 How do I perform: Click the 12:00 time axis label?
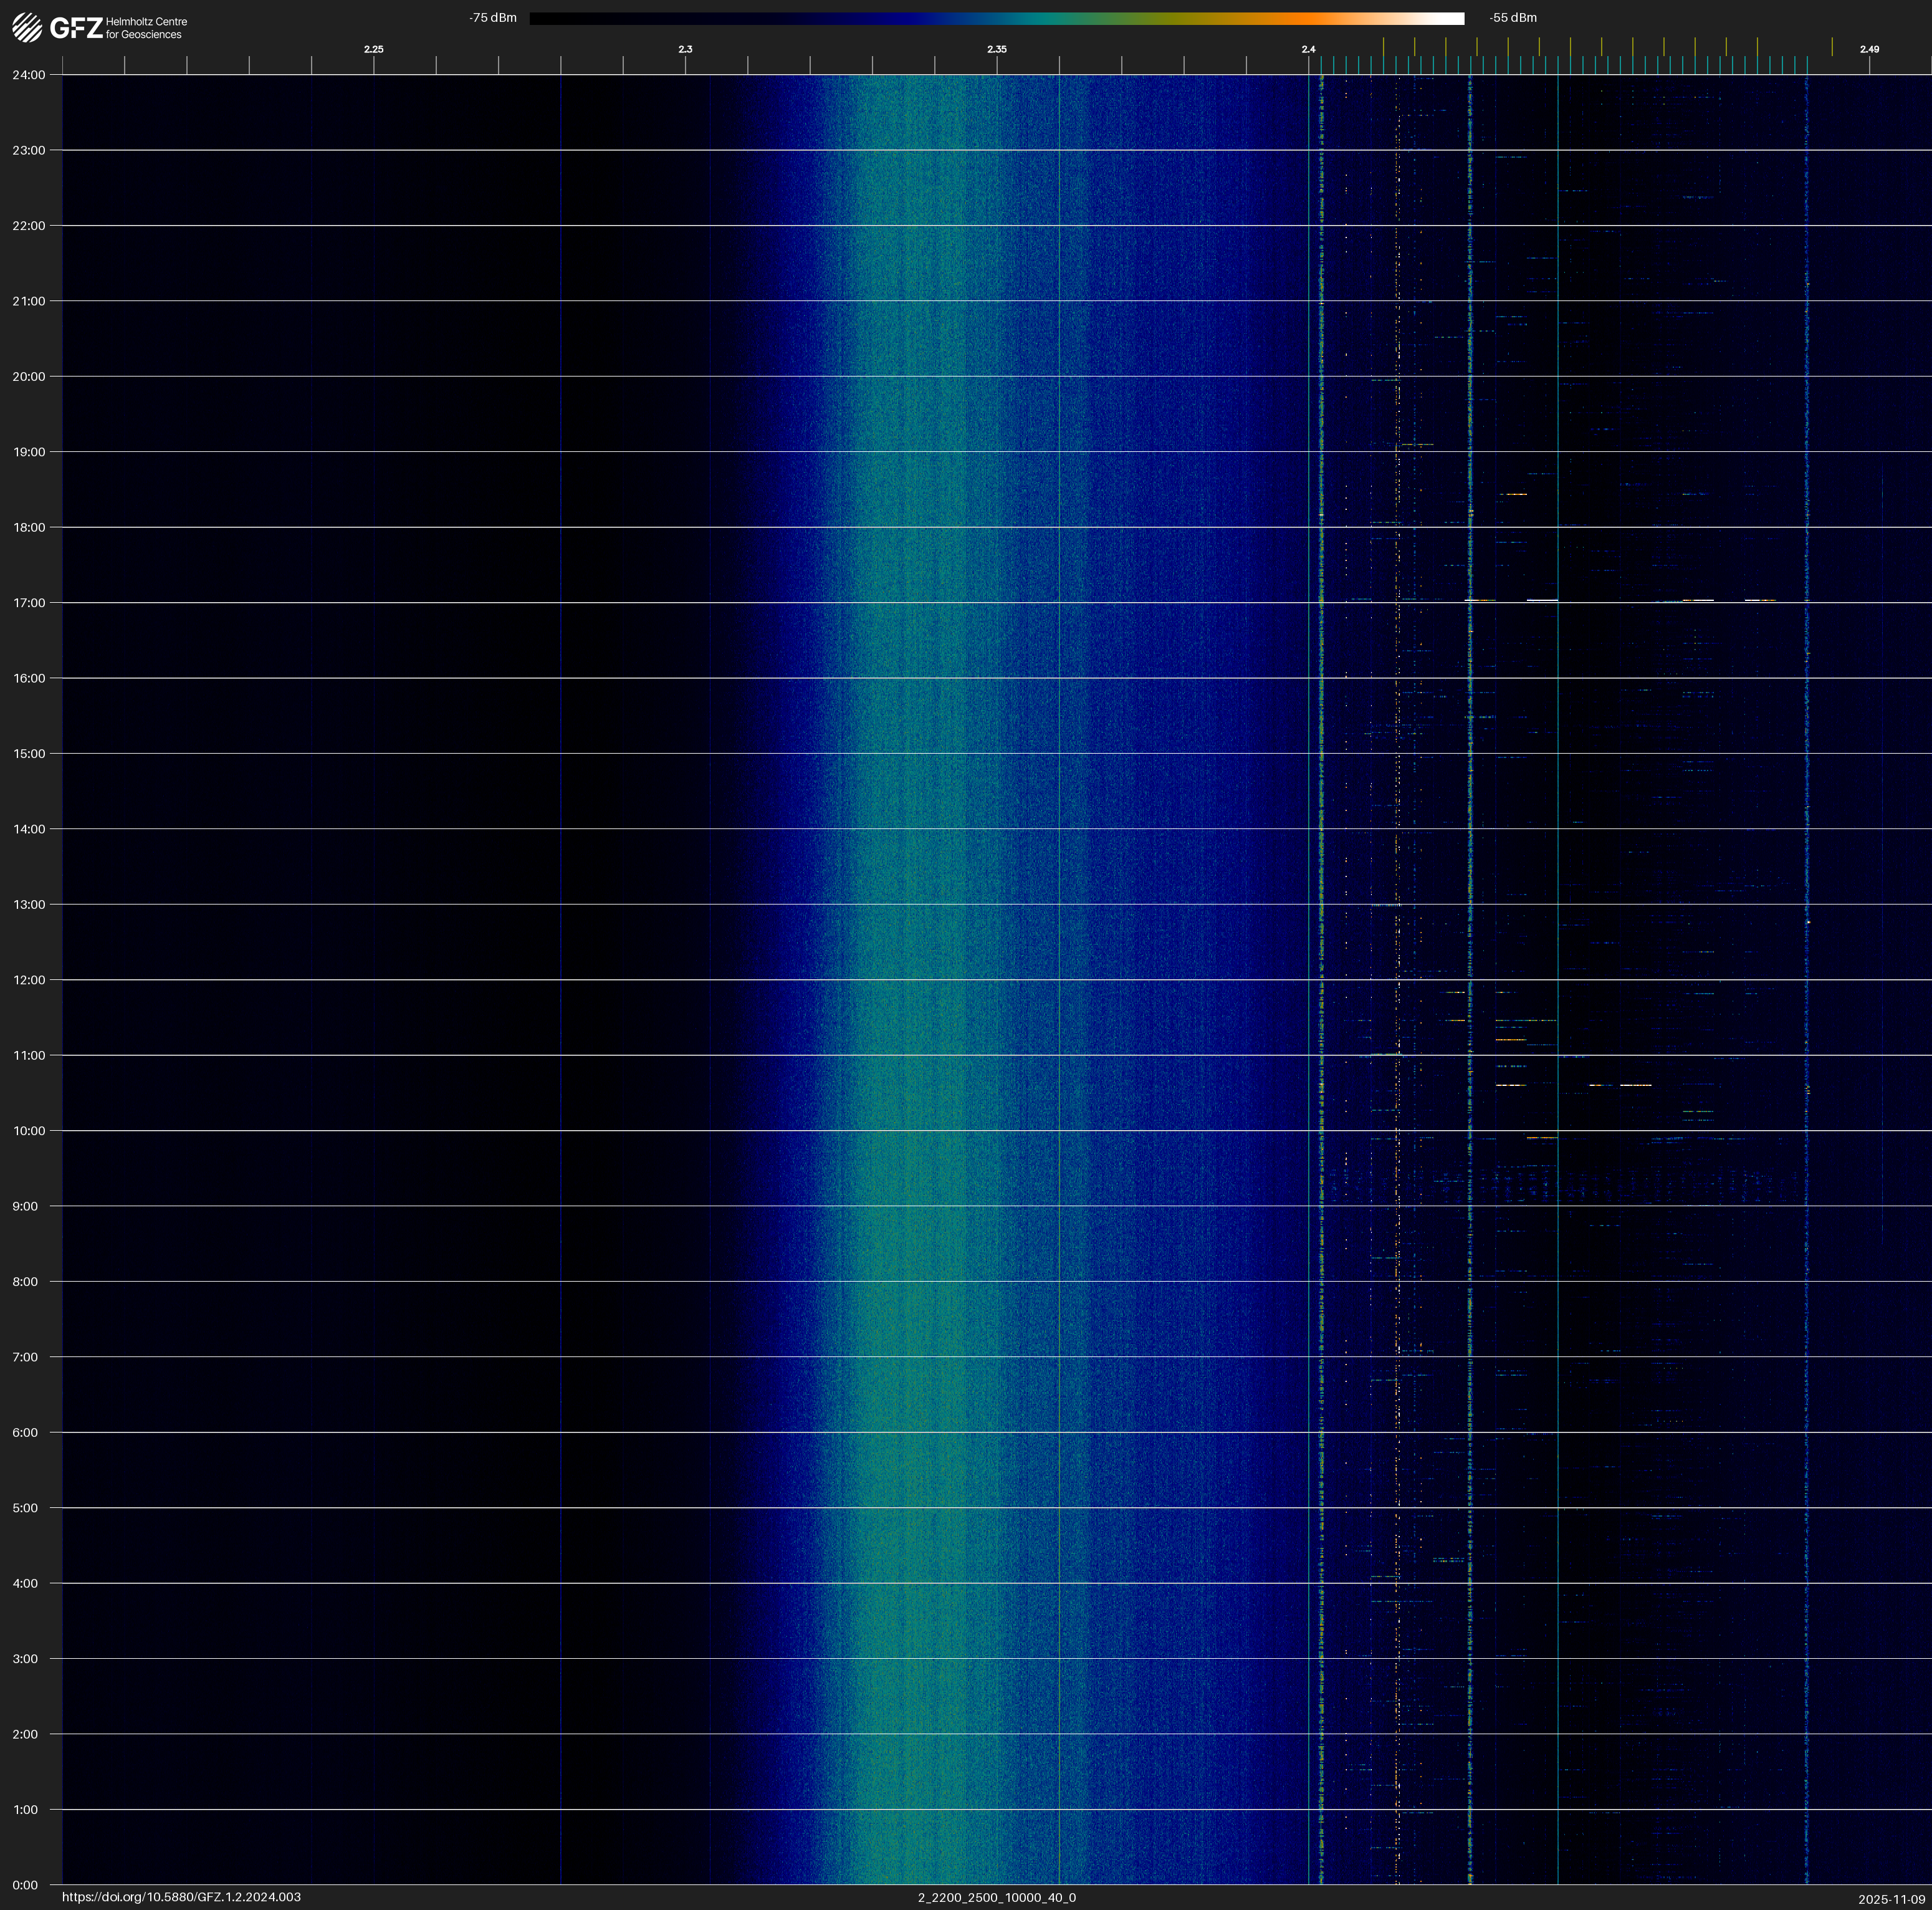[29, 980]
